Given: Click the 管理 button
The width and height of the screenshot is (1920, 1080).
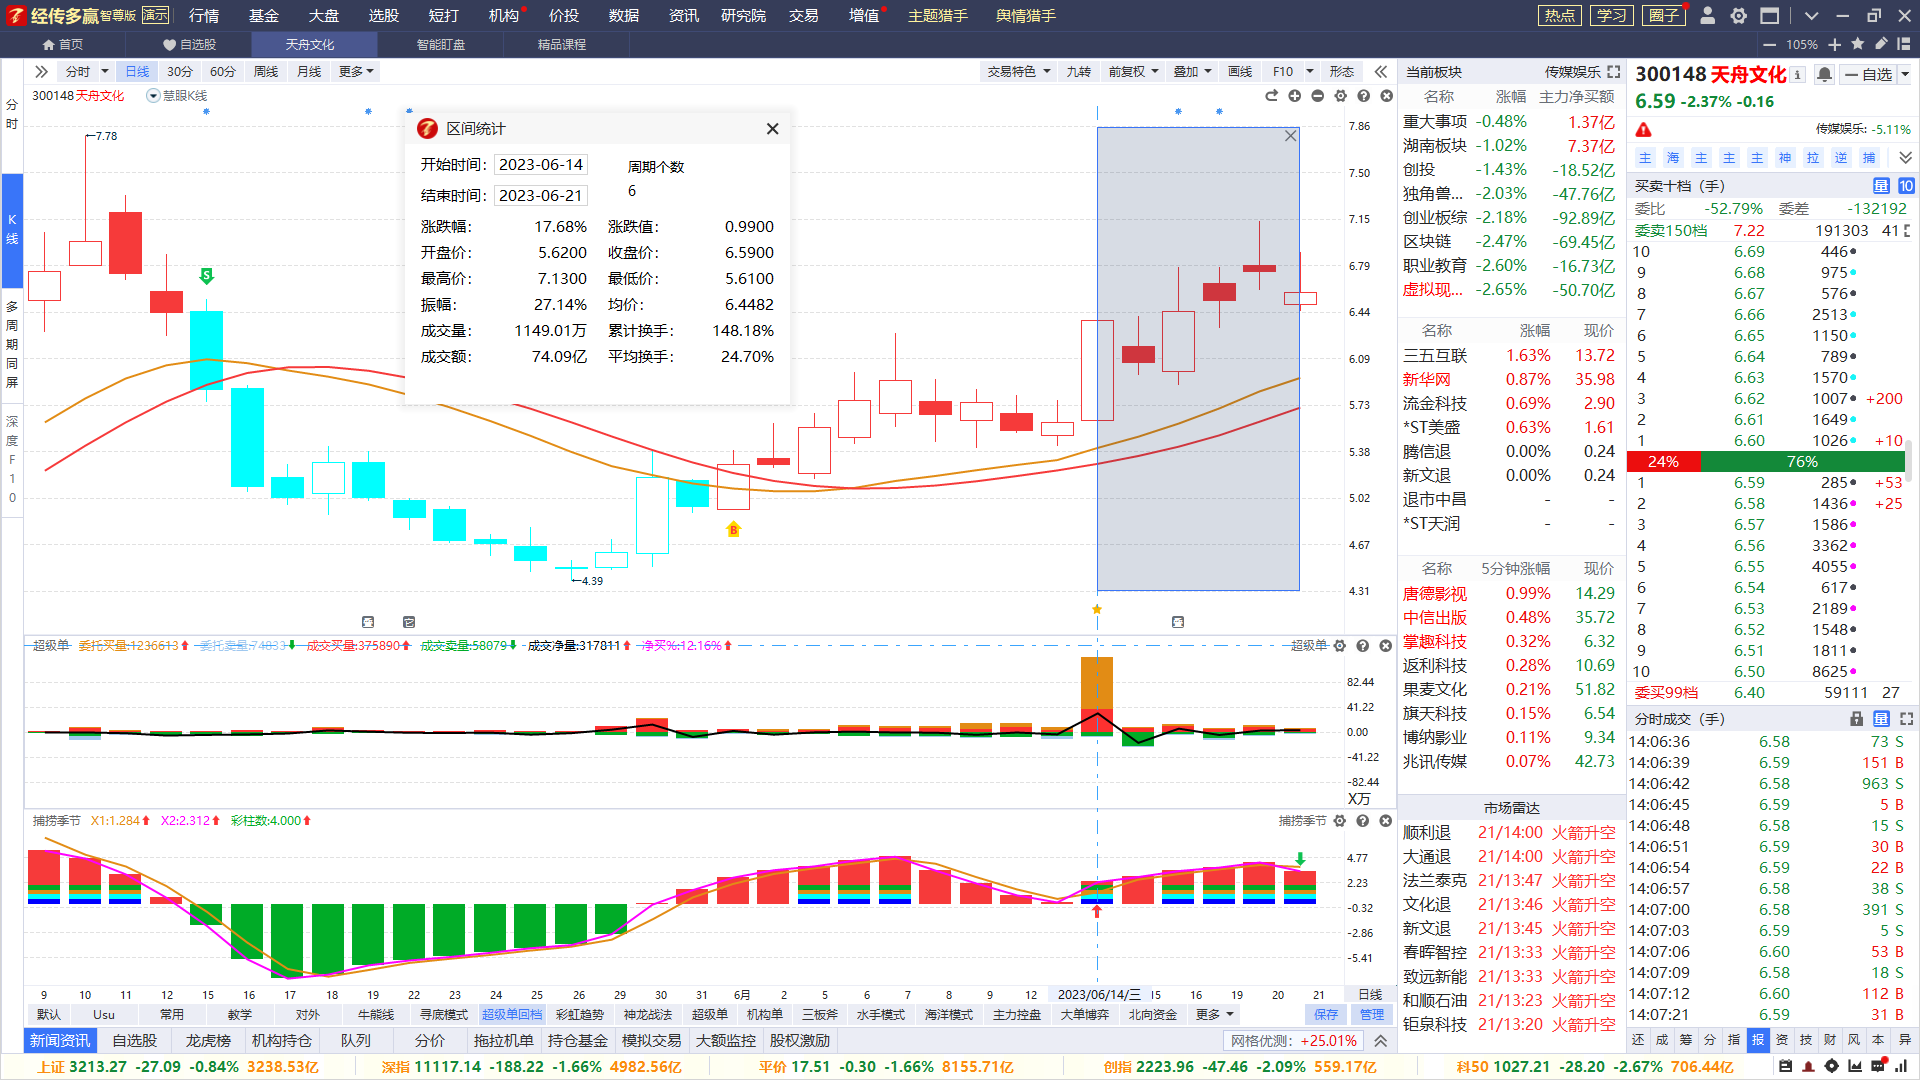Looking at the screenshot, I should [1372, 1015].
